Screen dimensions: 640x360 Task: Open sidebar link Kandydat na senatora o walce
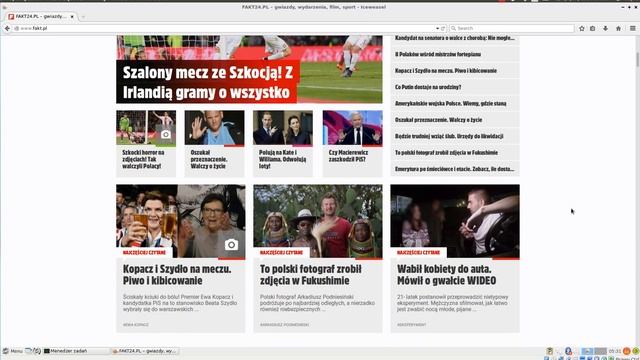(455, 38)
